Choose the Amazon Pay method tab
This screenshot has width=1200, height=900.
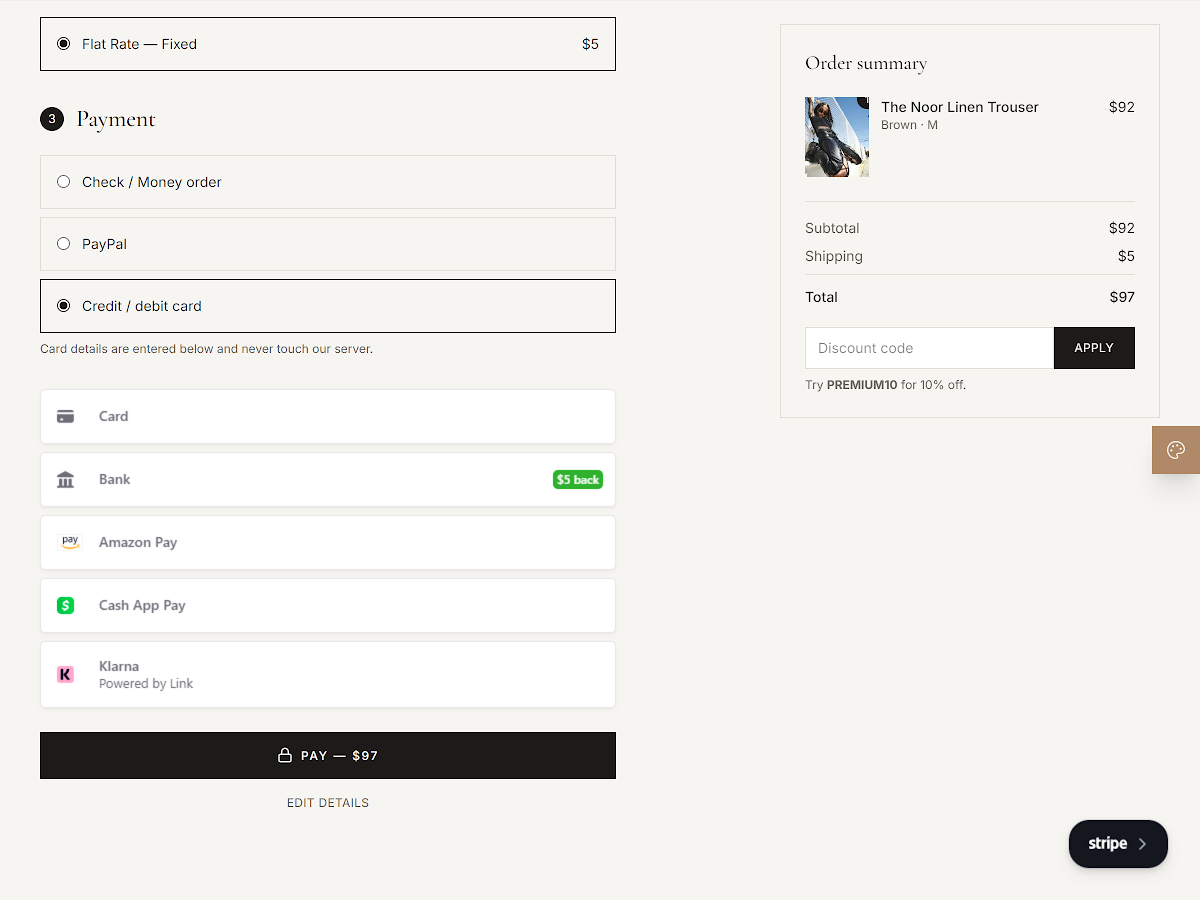pyautogui.click(x=328, y=542)
